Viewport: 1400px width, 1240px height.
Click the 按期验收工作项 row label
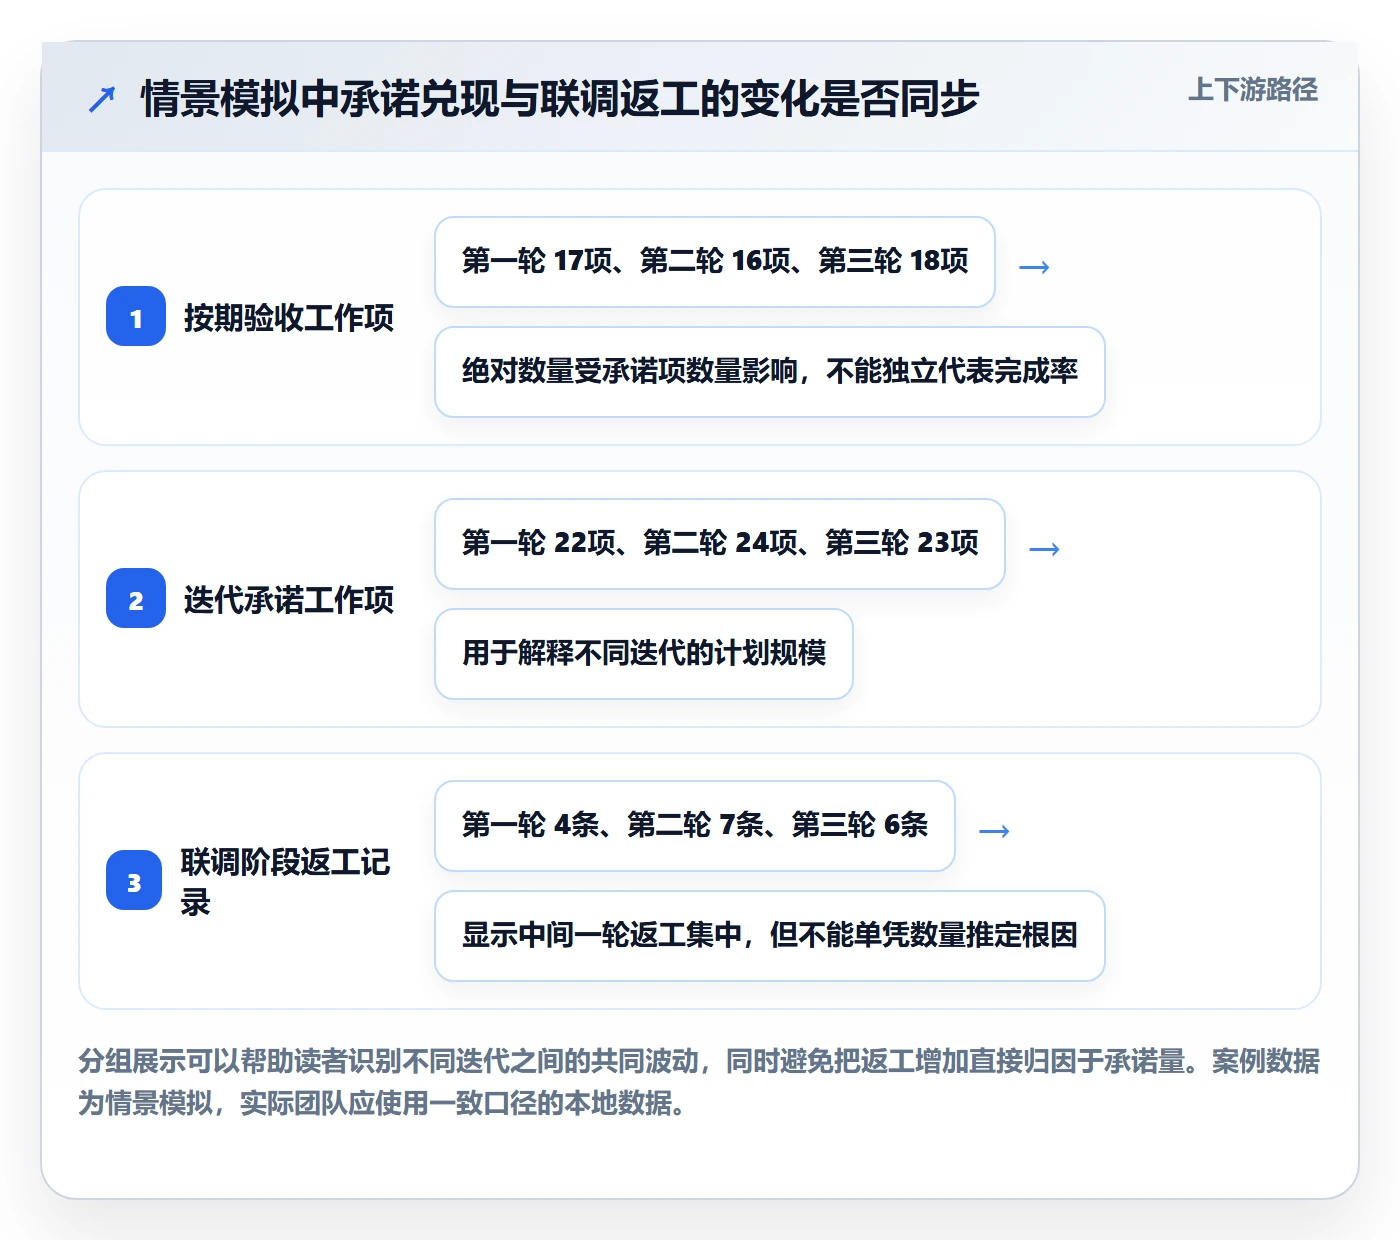[x=289, y=318]
